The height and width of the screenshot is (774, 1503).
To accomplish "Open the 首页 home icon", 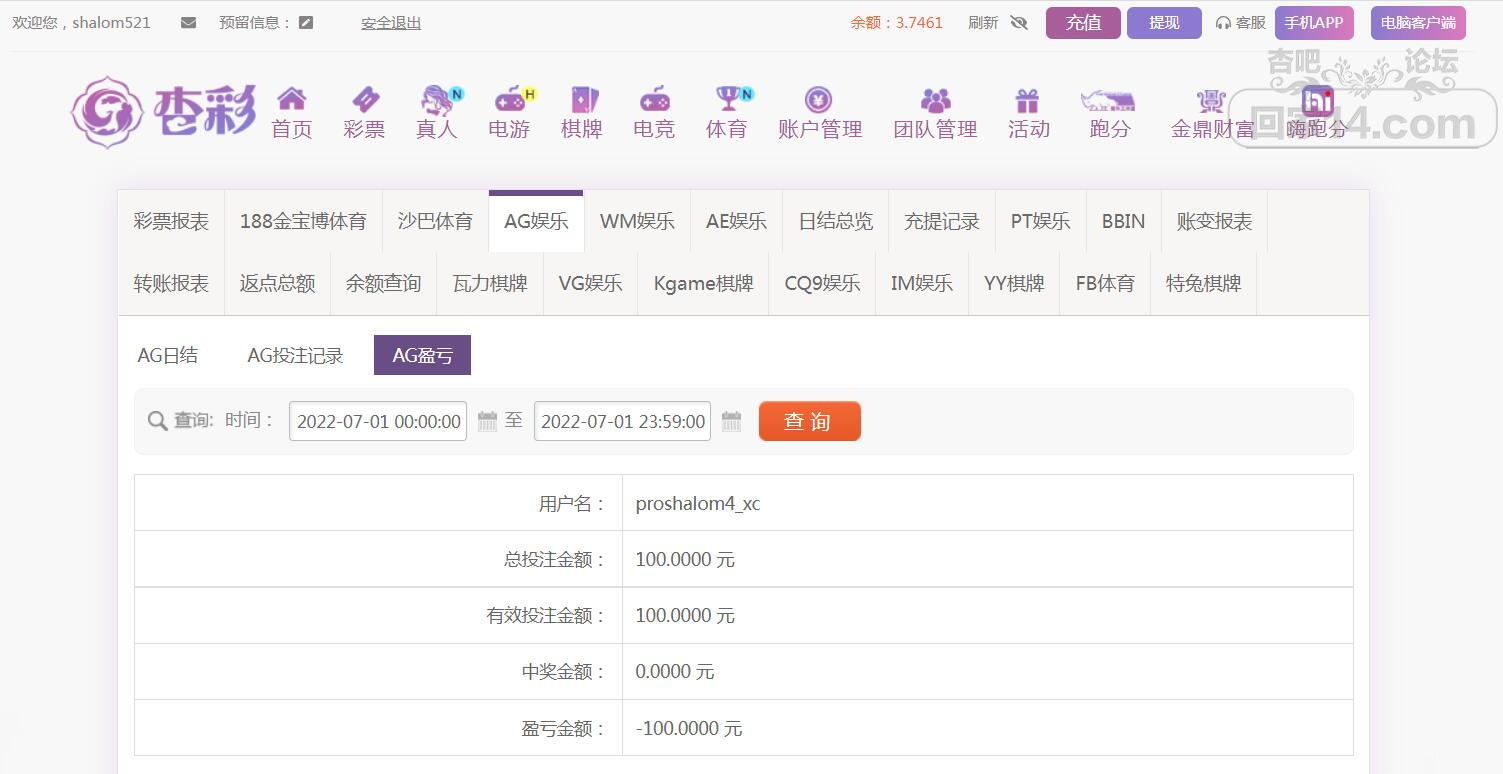I will click(291, 99).
